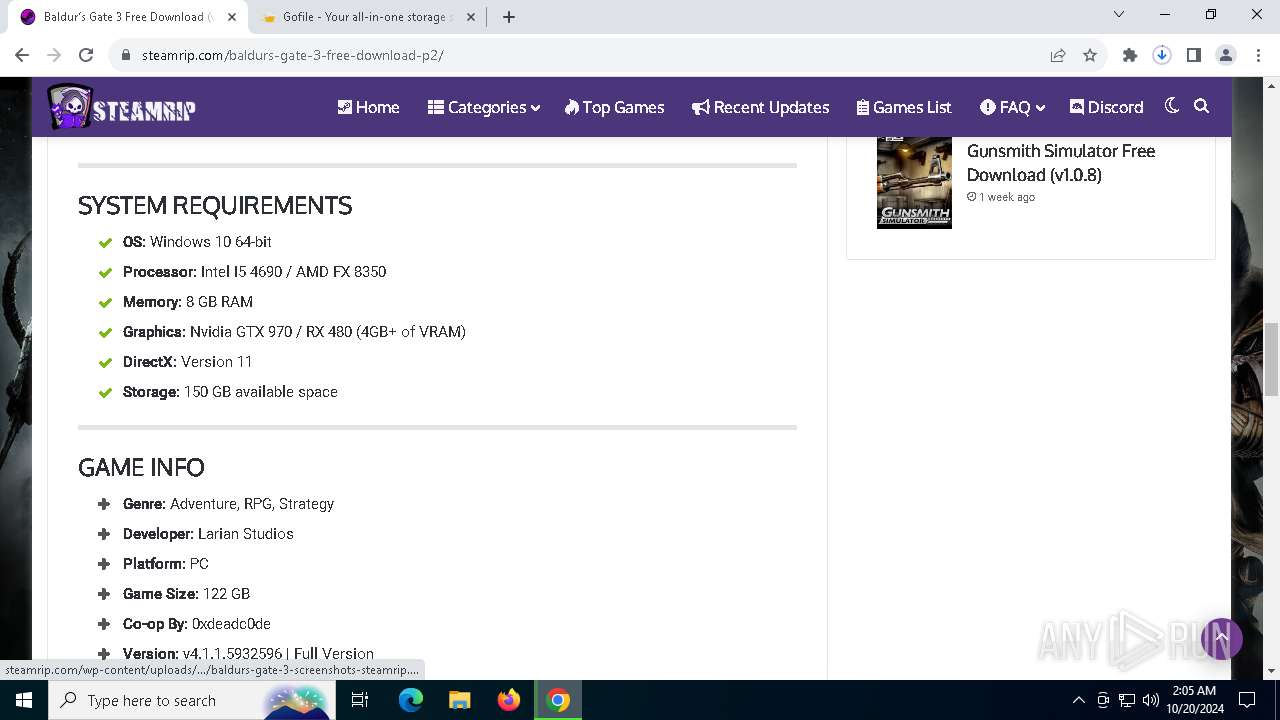Open the notification center icon
The image size is (1280, 720).
click(1246, 700)
